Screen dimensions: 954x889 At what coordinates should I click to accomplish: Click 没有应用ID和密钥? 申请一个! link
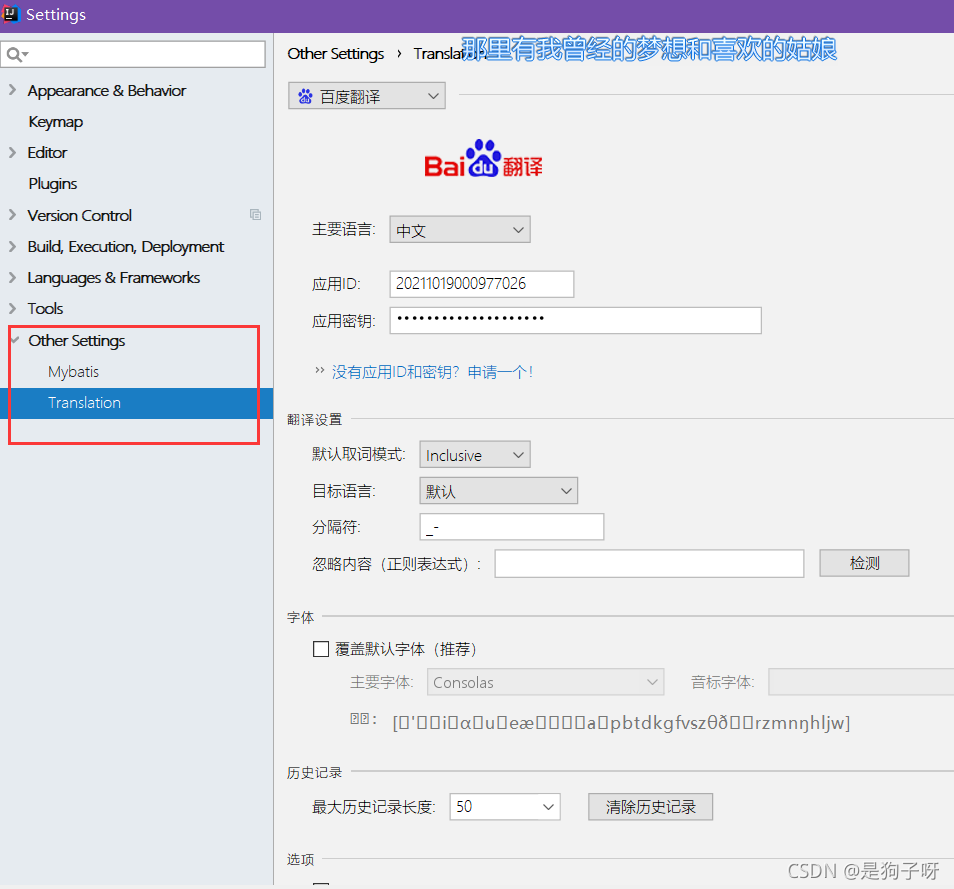click(433, 372)
